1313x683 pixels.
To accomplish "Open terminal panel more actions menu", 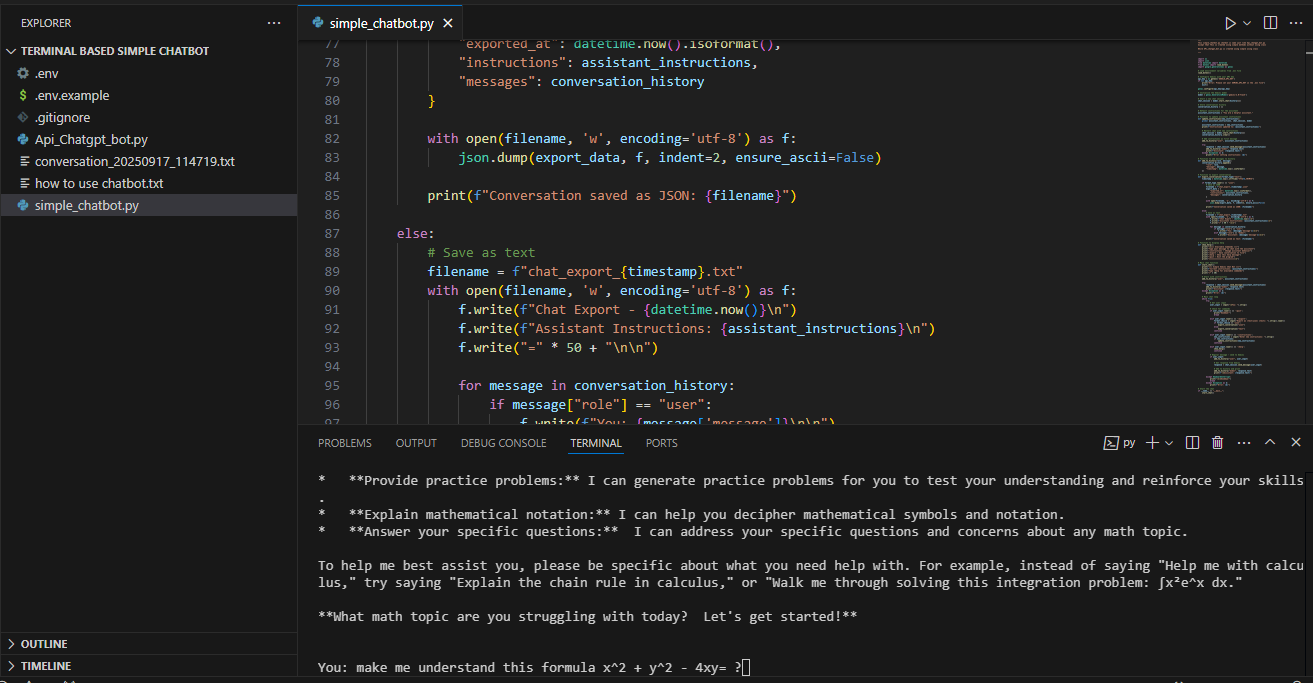I will (1243, 442).
